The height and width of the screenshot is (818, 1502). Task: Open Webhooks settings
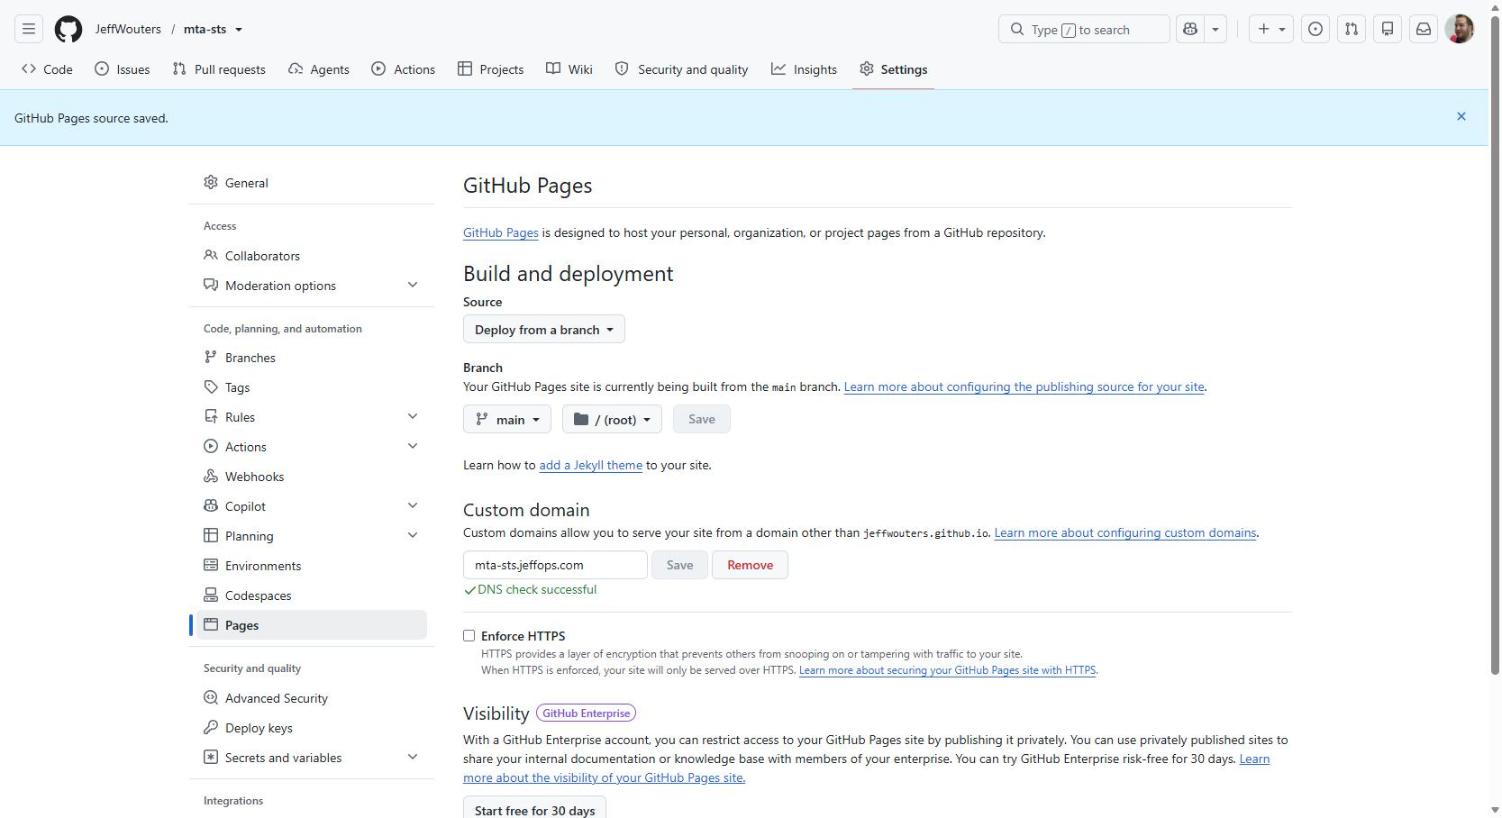click(311, 477)
